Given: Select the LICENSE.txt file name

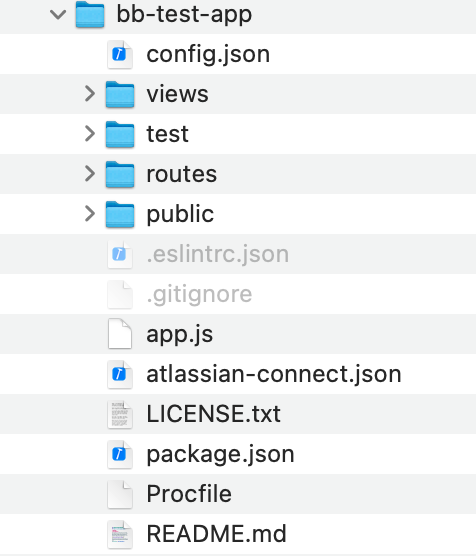Looking at the screenshot, I should tap(214, 414).
